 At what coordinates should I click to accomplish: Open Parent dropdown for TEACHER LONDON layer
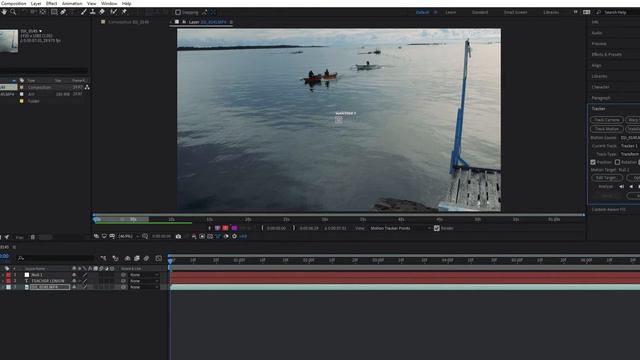(x=144, y=281)
